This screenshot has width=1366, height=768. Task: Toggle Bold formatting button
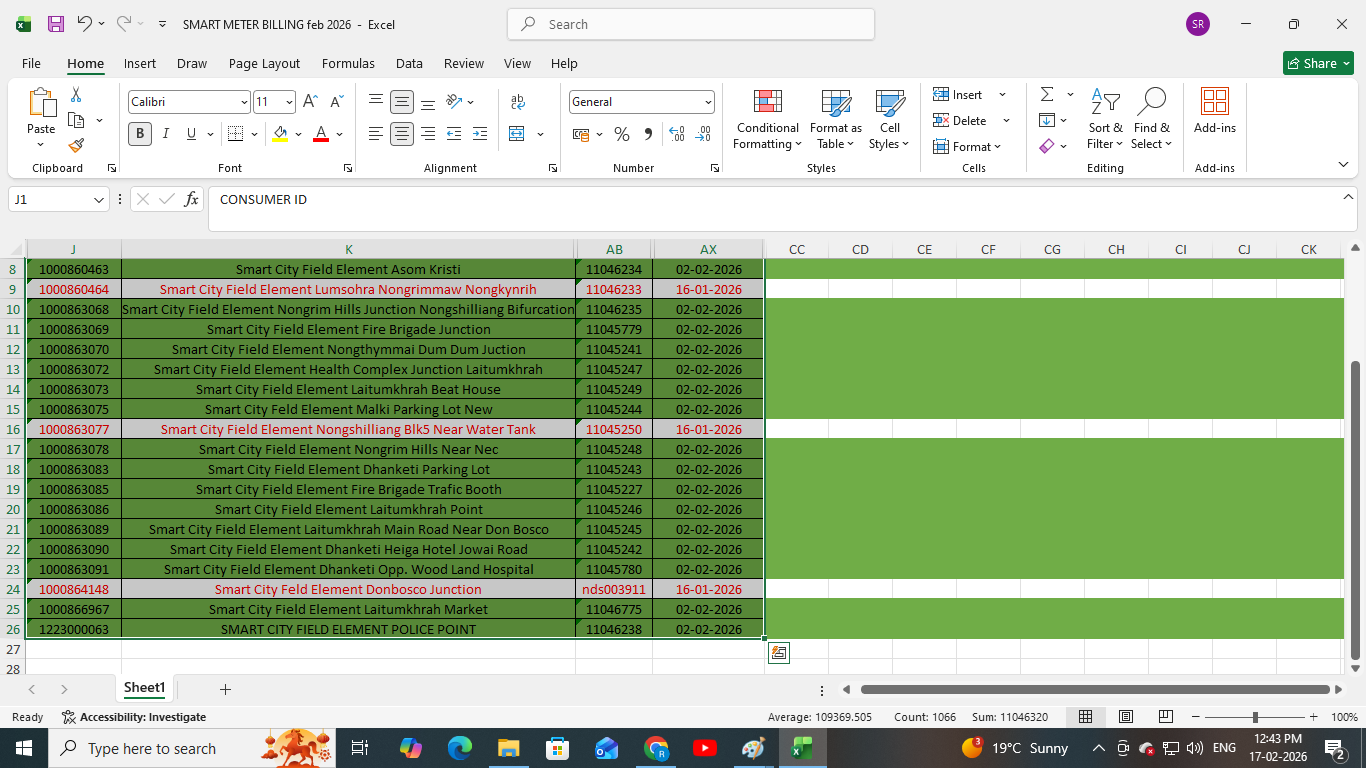140,134
